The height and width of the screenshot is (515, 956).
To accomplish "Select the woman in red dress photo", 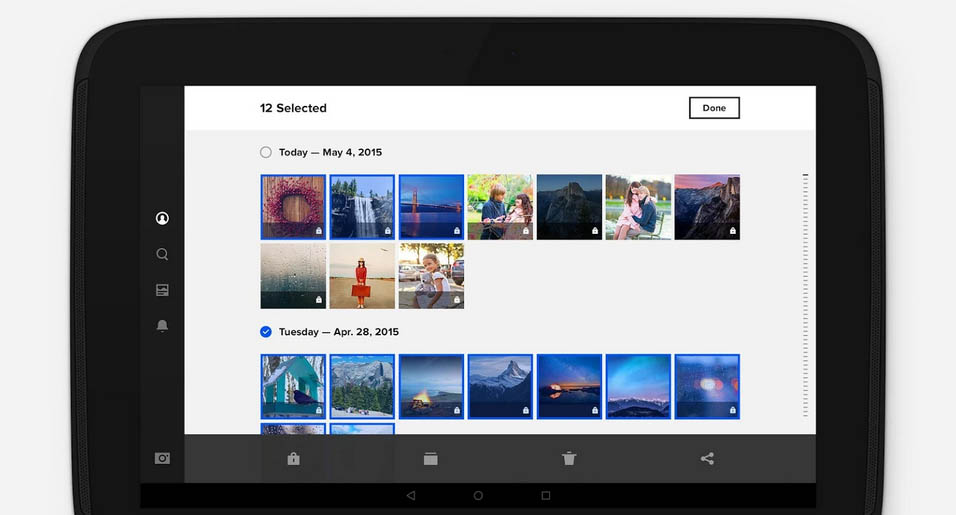I will [362, 276].
